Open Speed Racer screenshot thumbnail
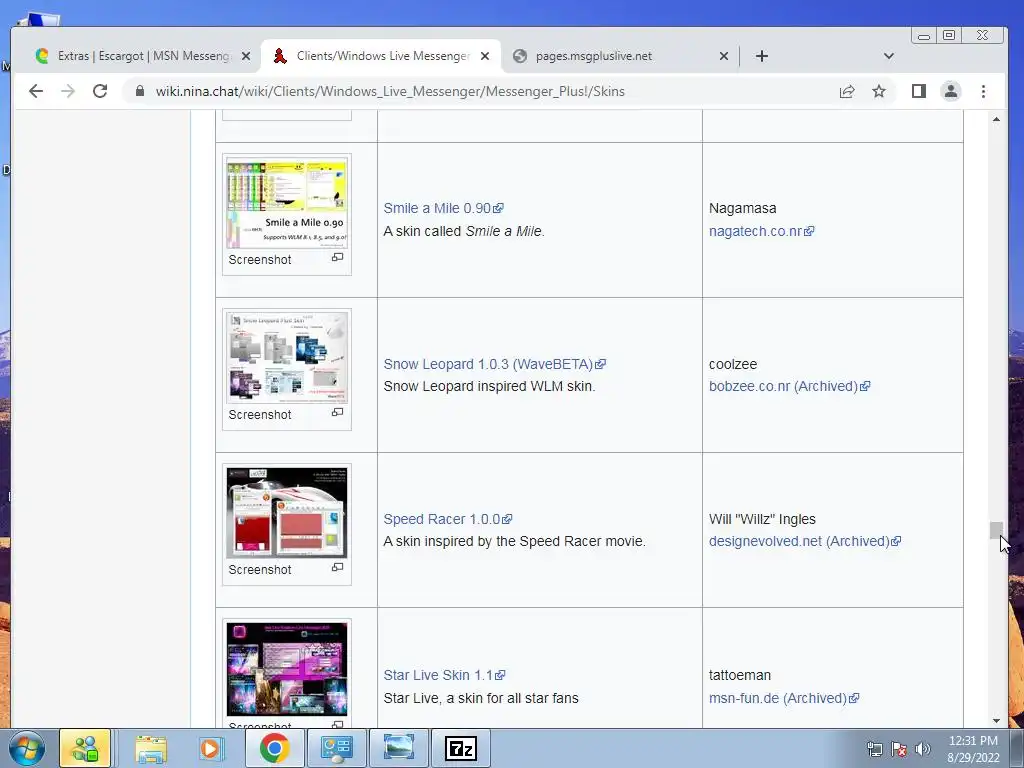 coord(287,513)
